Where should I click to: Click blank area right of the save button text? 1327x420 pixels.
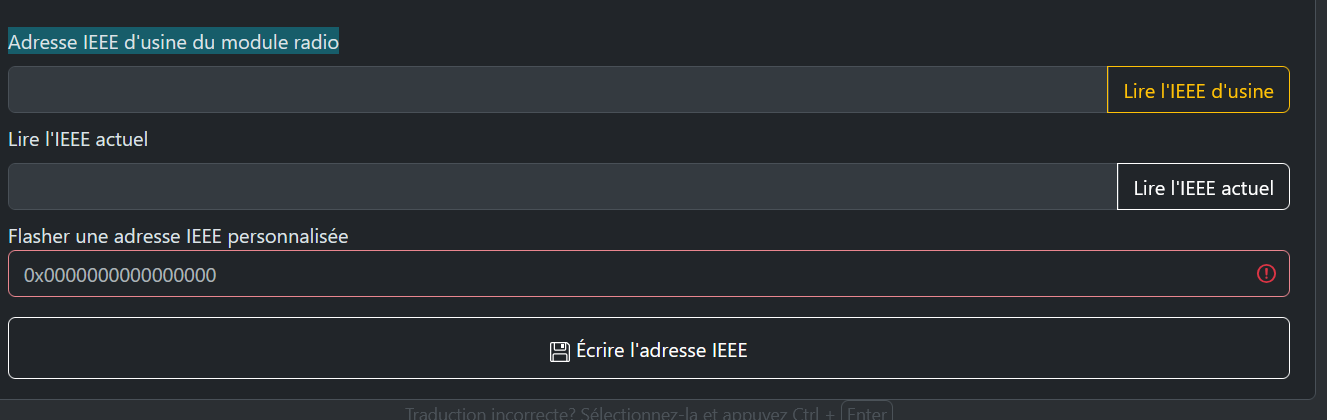[1000, 351]
